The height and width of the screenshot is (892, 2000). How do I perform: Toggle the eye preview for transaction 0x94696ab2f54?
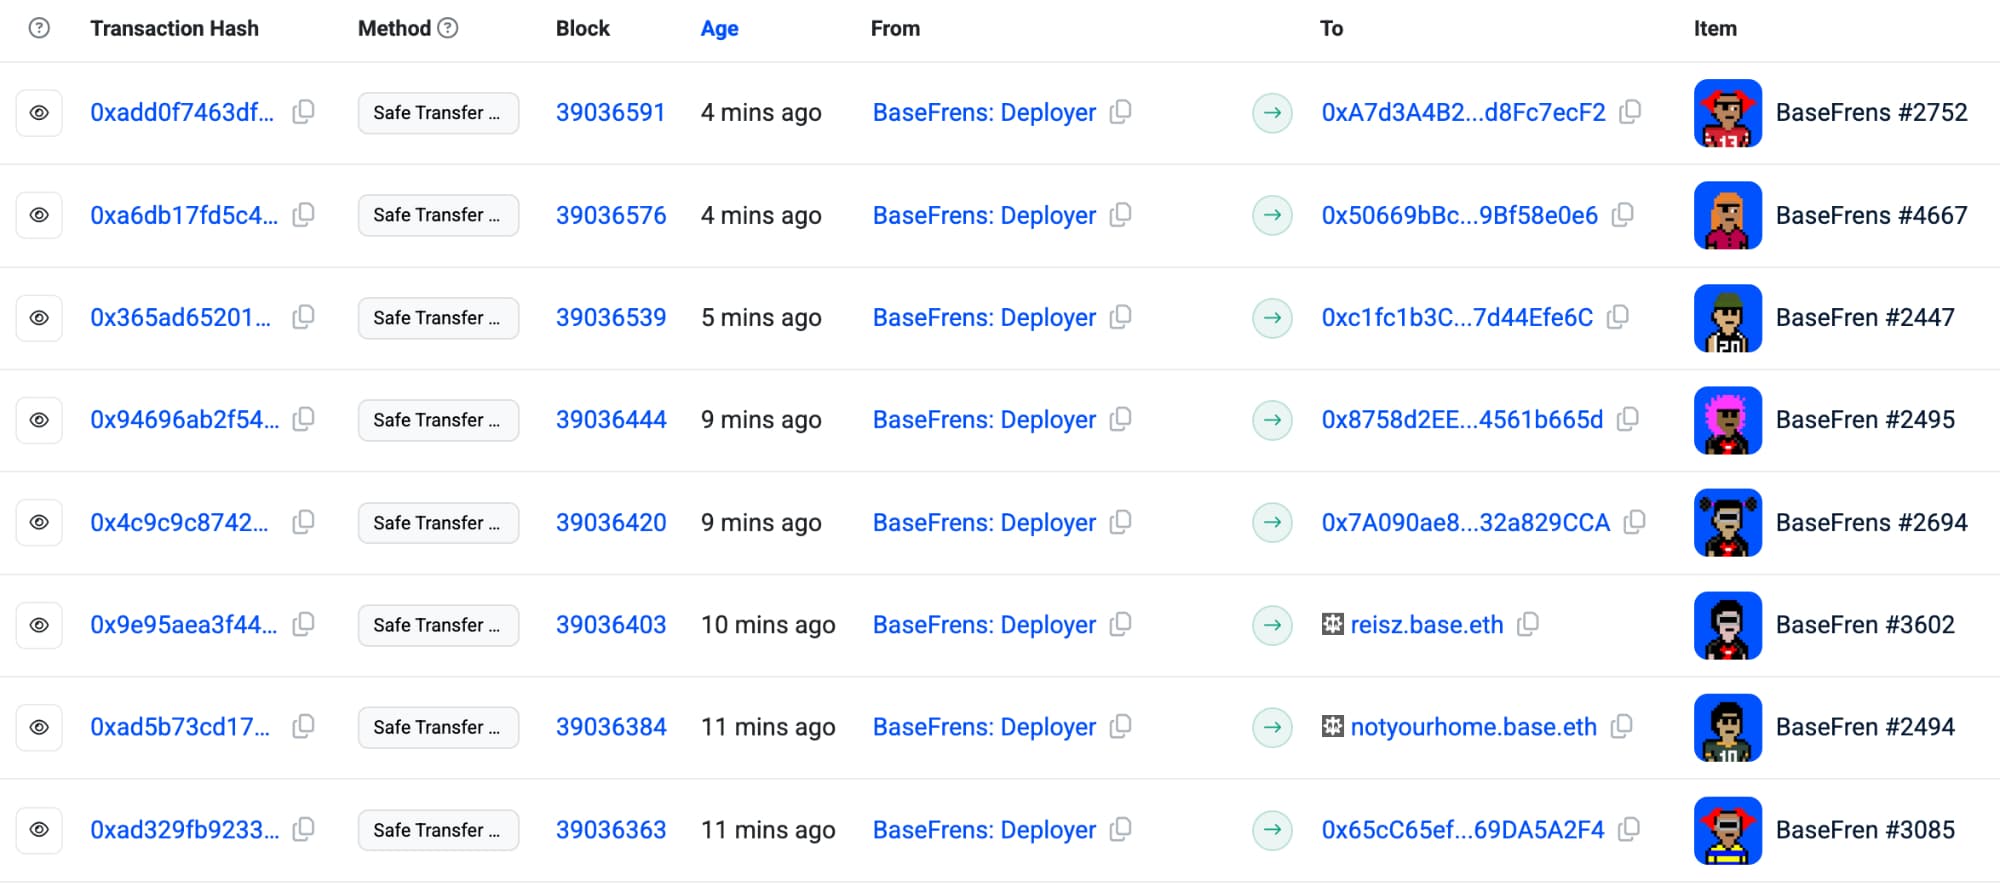coord(39,420)
